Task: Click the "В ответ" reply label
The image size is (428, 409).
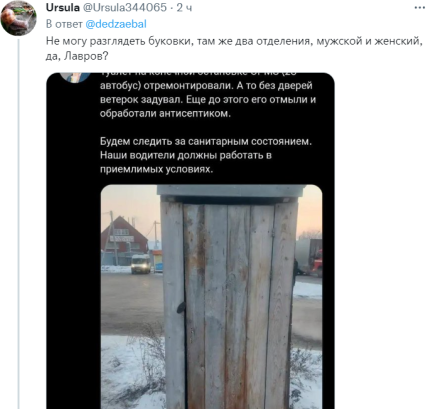Action: click(64, 24)
